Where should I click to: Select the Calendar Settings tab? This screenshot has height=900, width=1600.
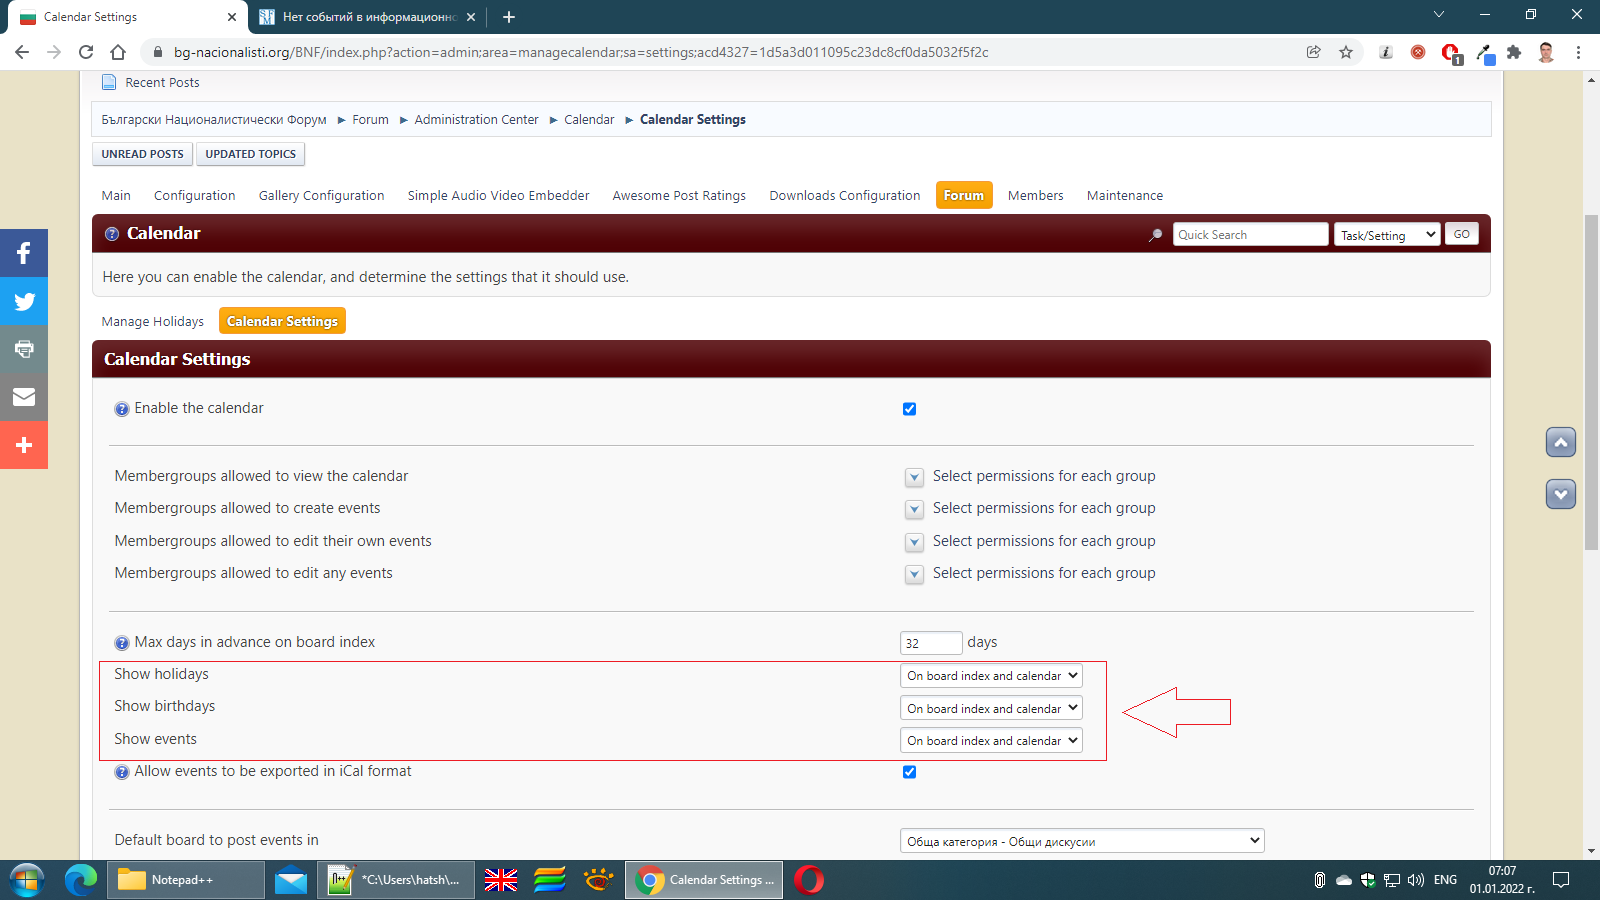[282, 321]
